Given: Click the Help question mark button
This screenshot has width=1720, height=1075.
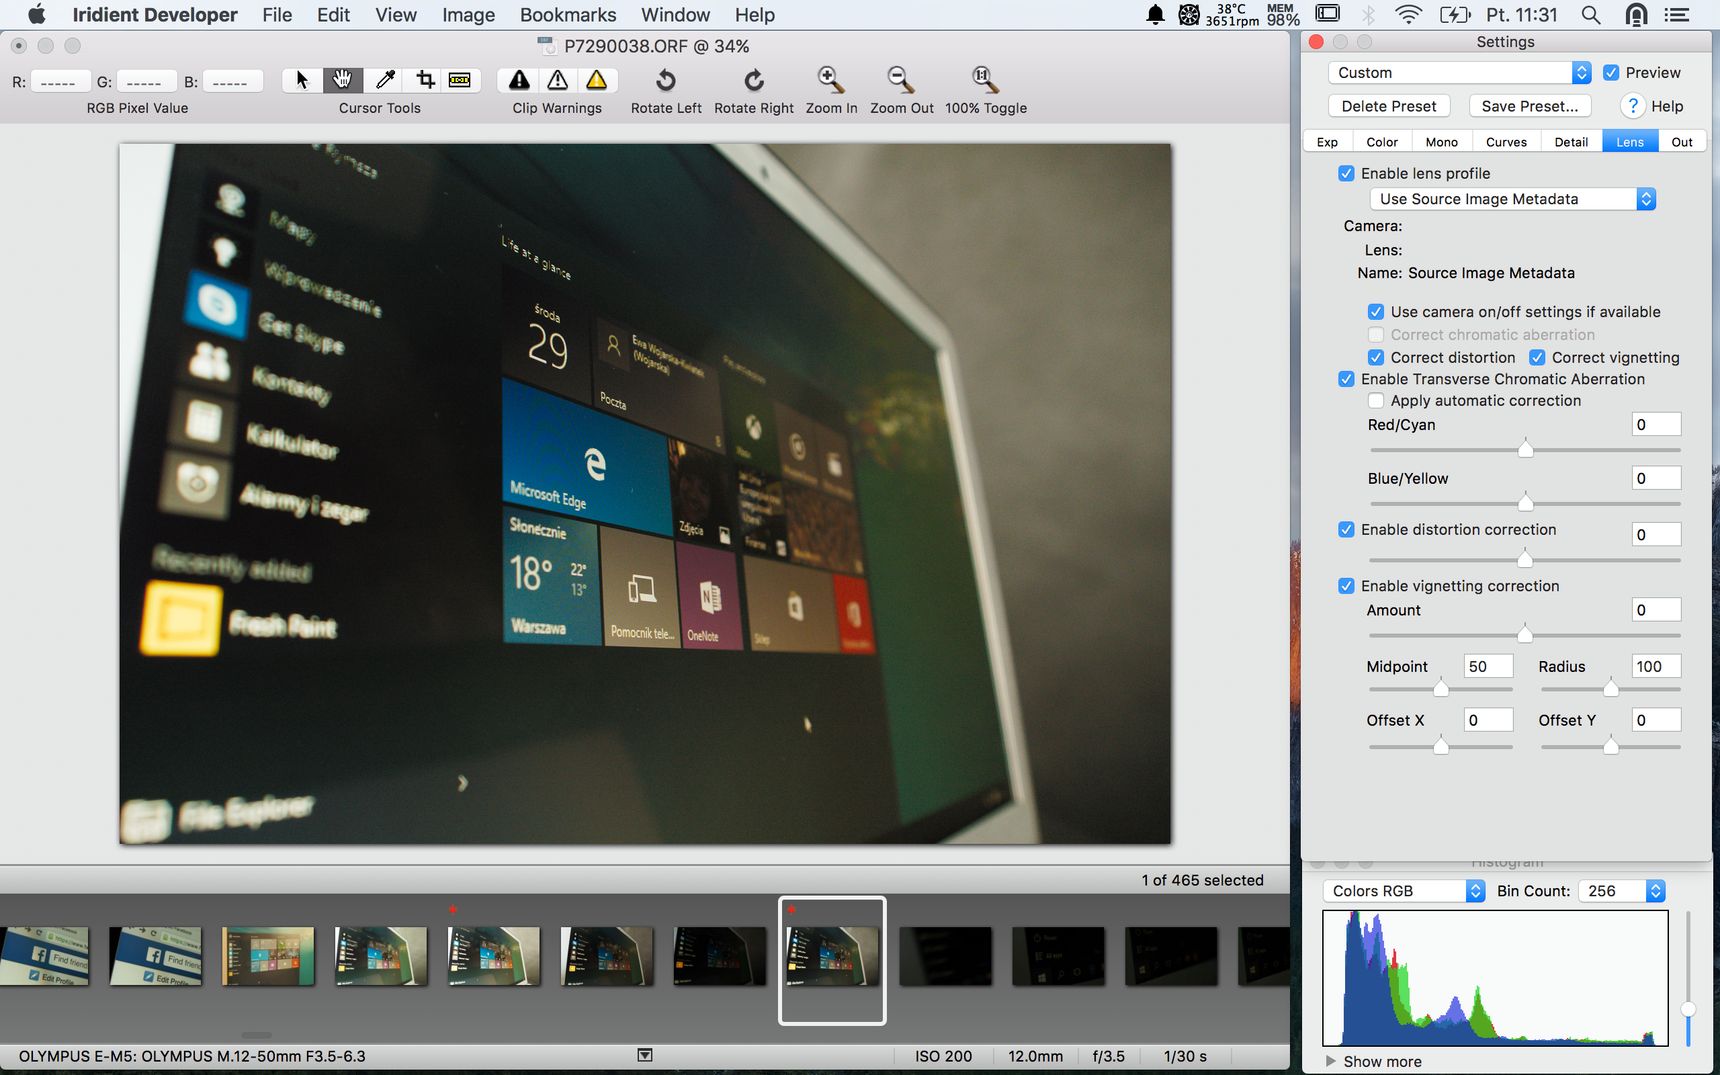Looking at the screenshot, I should tap(1632, 106).
